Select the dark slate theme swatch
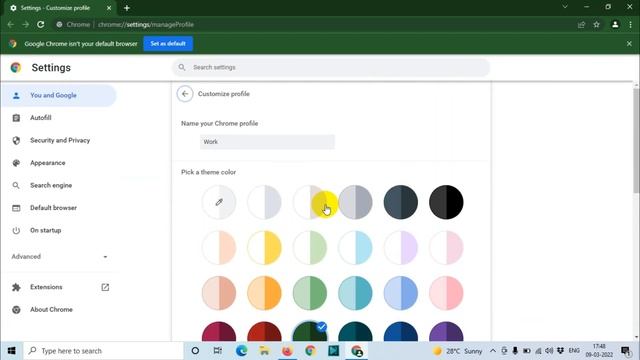640x360 pixels. click(400, 202)
